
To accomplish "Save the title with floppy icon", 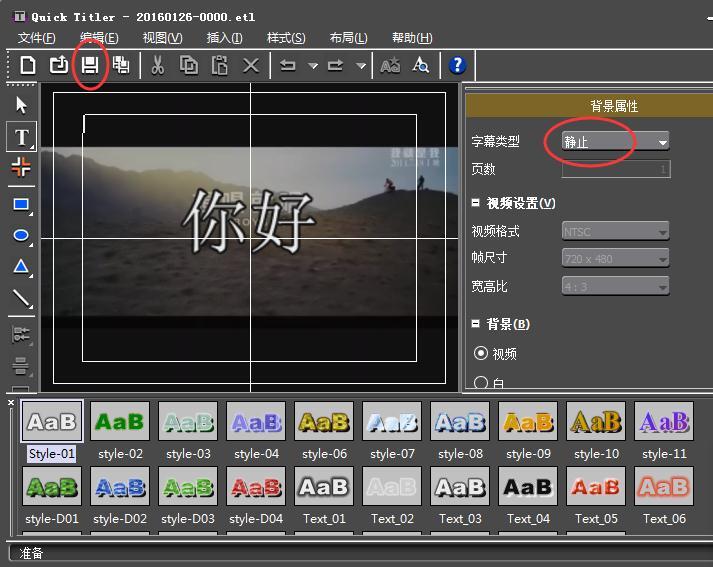I will (x=90, y=65).
